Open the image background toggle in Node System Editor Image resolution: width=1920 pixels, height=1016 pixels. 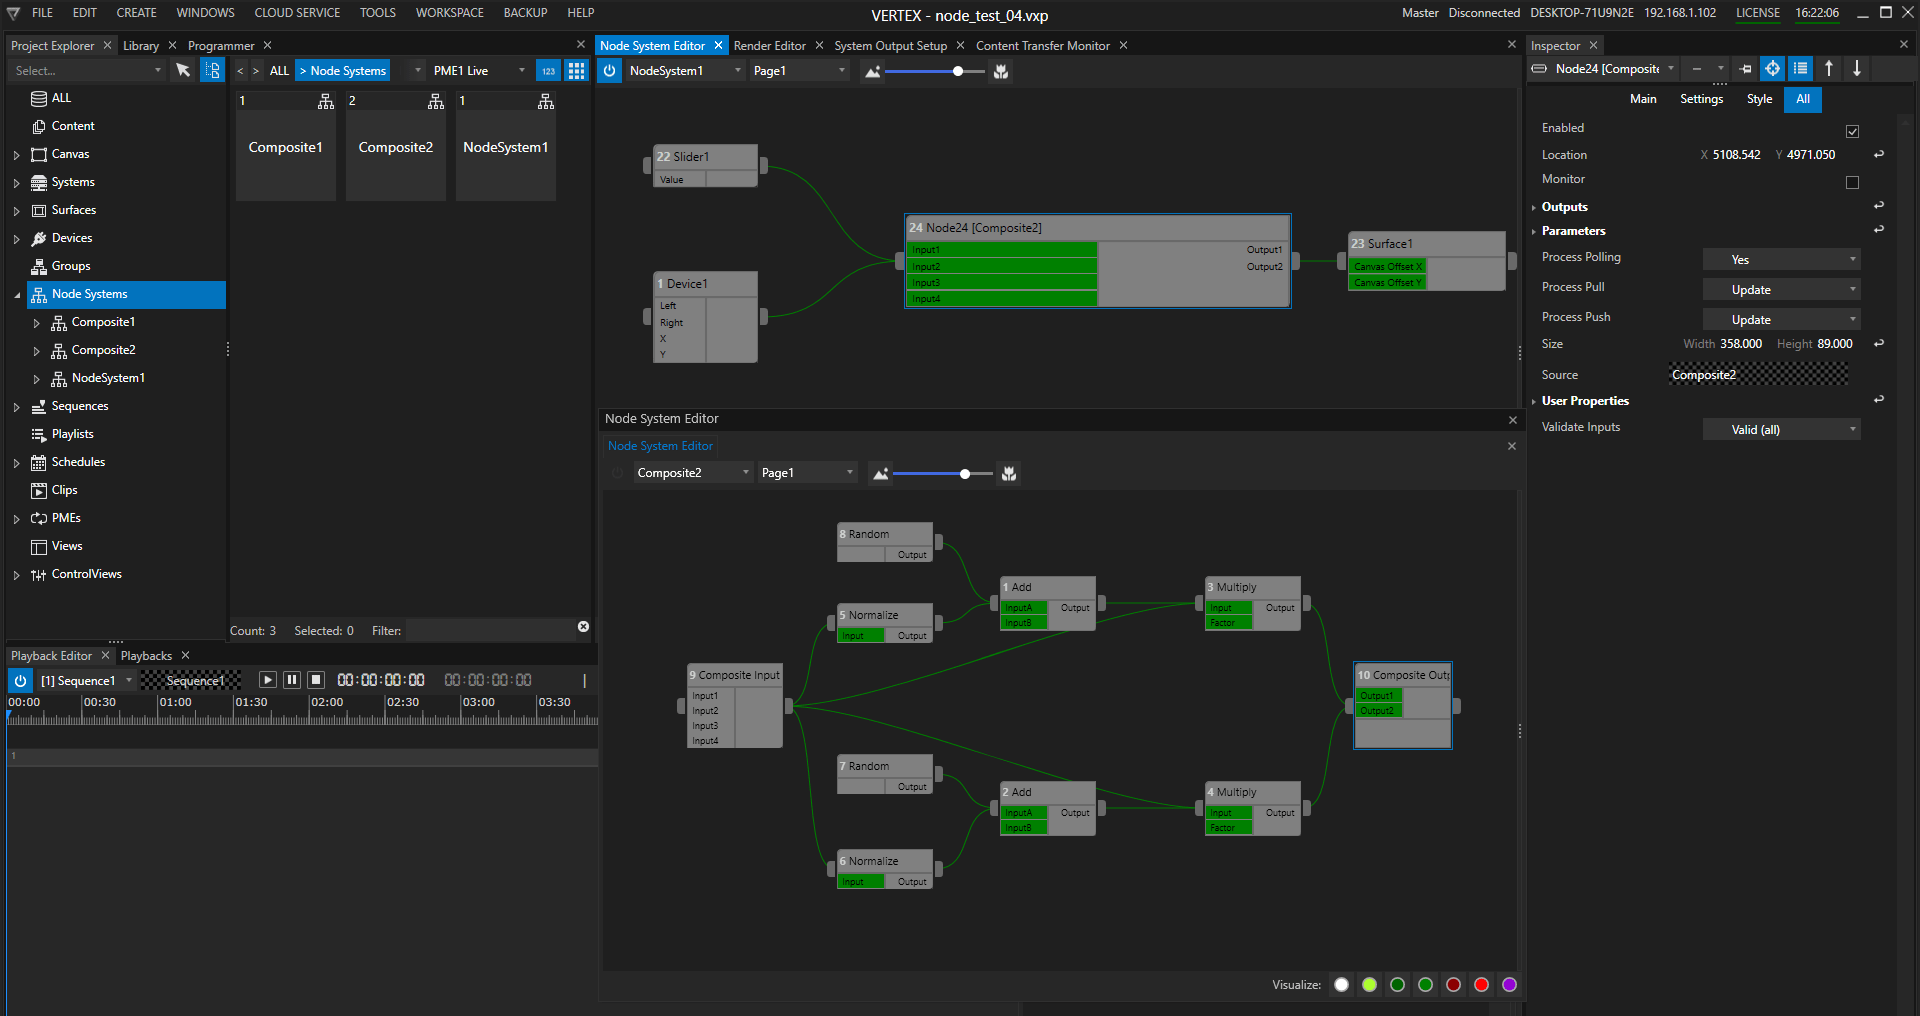tap(872, 70)
